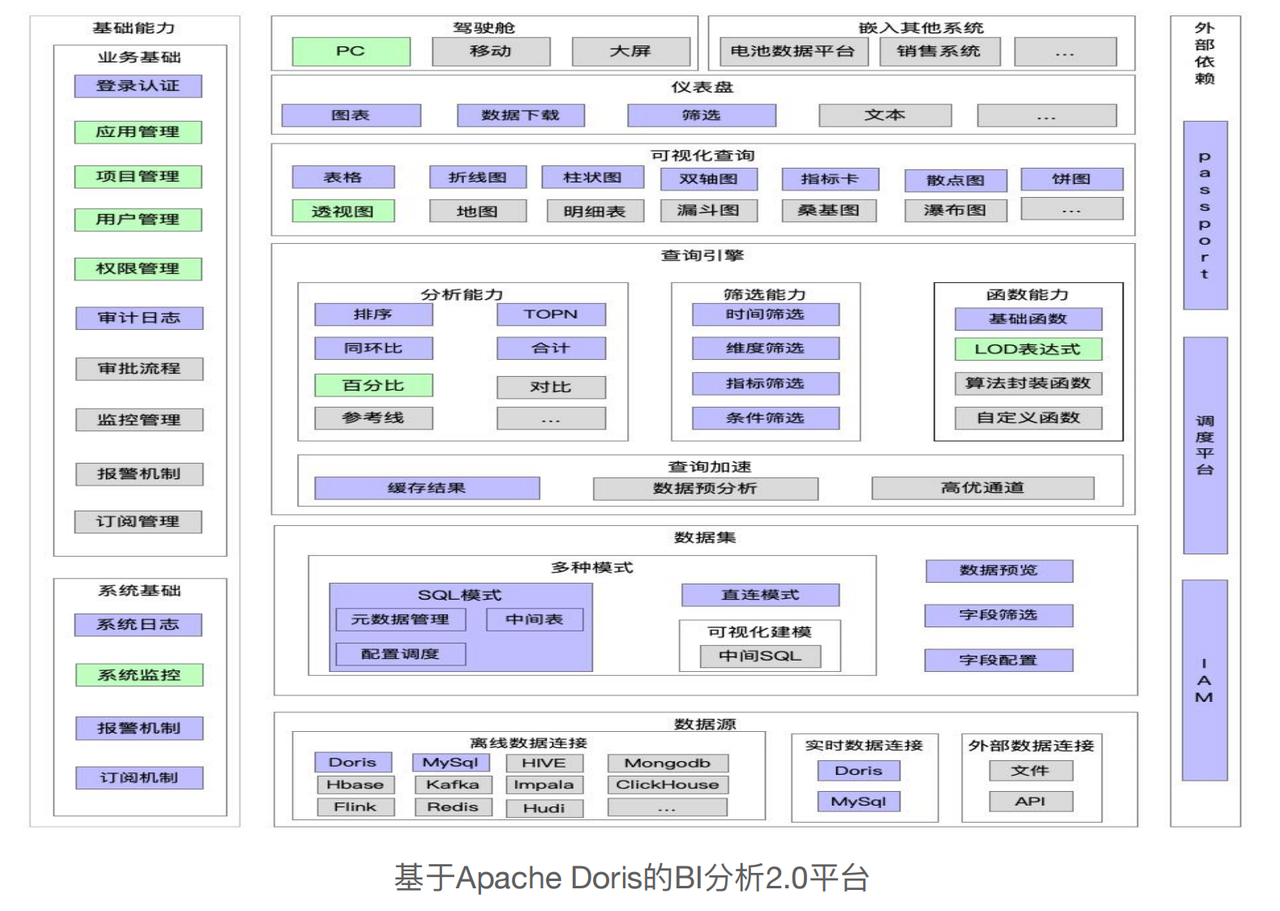Click the 漏斗图 item in 可视化查询
The height and width of the screenshot is (911, 1280).
click(x=709, y=210)
